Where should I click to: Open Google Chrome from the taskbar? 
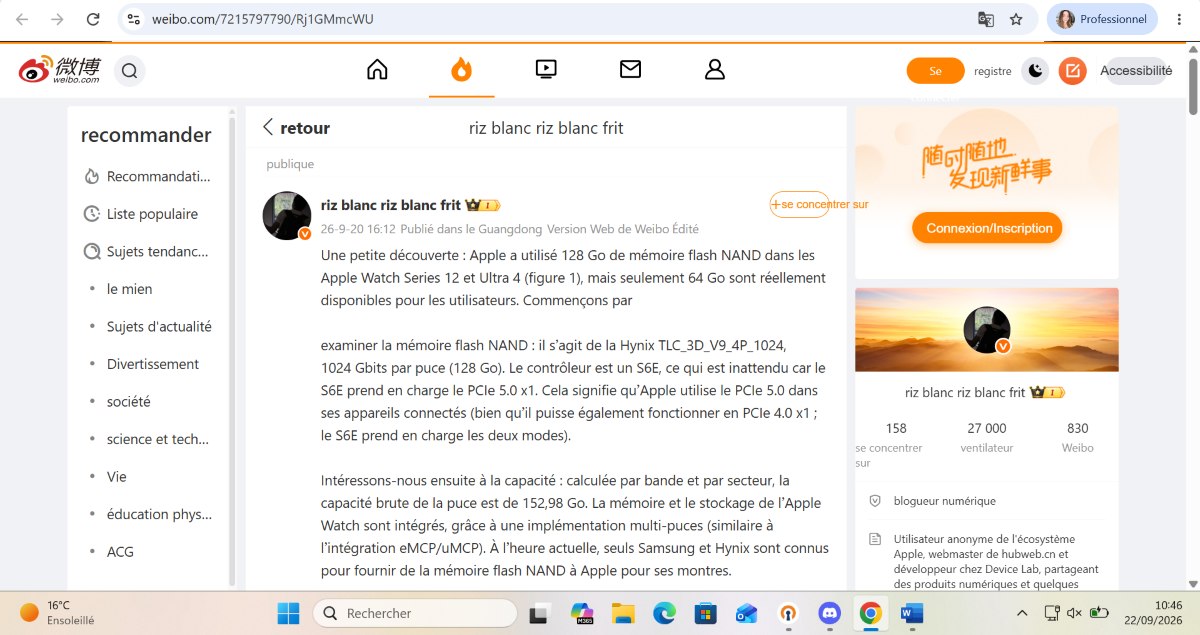point(870,612)
